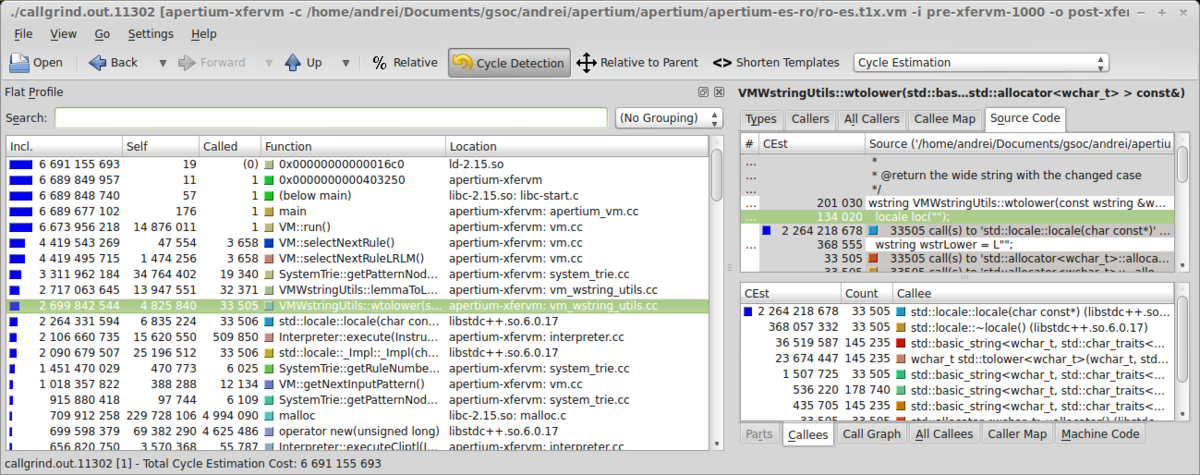Sort the callee list by Count column

tap(860, 294)
